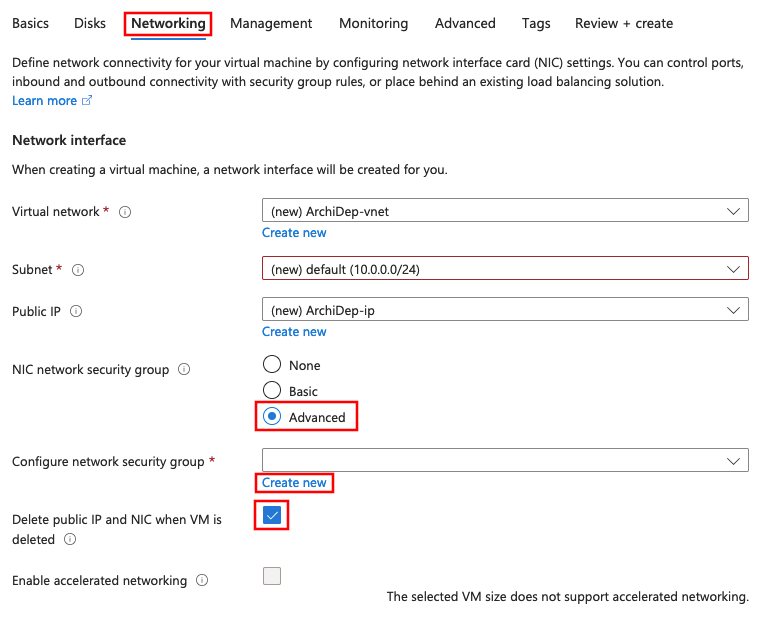Click info icon for NIC network security group

pyautogui.click(x=184, y=370)
